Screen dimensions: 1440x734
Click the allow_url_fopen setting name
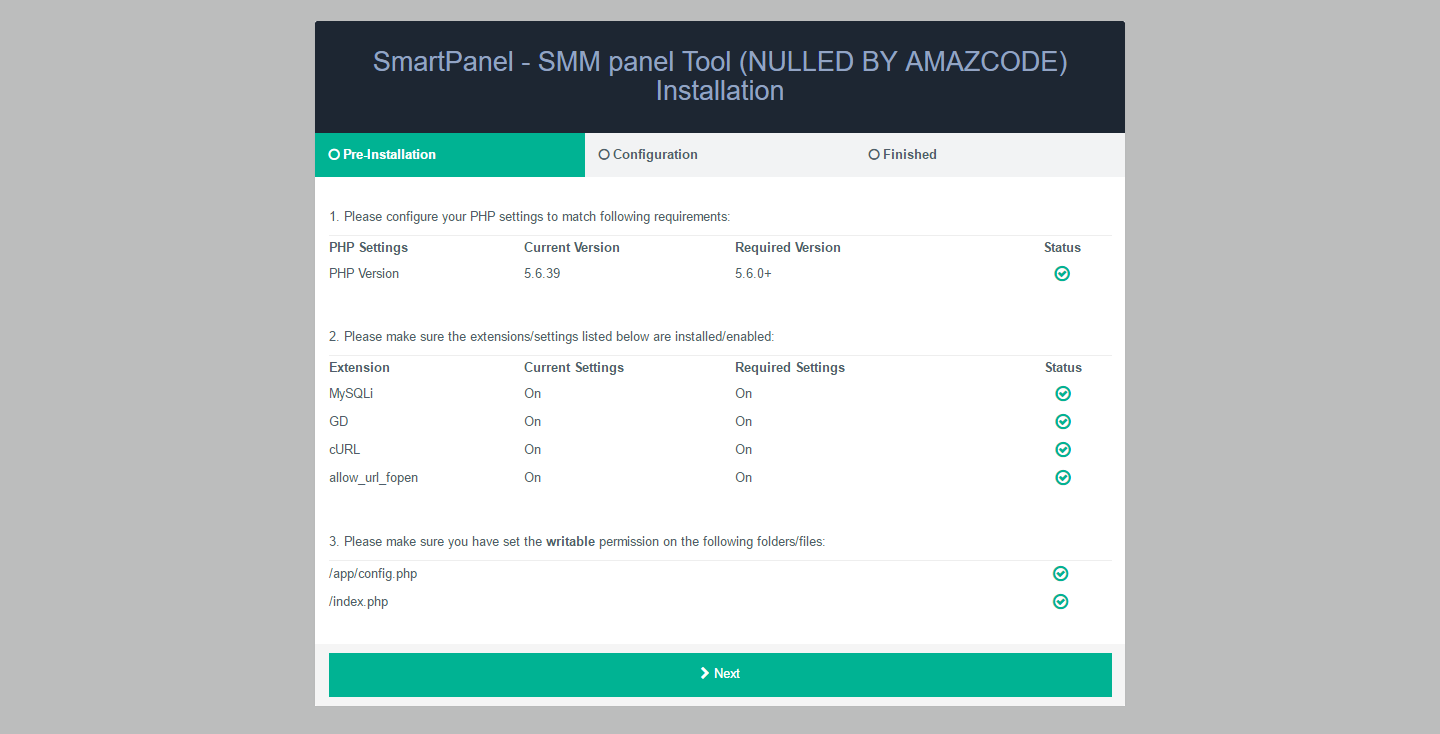pyautogui.click(x=374, y=478)
